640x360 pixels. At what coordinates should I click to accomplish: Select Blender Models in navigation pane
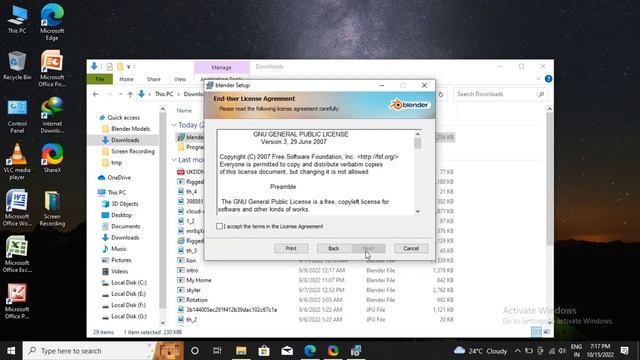pyautogui.click(x=130, y=129)
